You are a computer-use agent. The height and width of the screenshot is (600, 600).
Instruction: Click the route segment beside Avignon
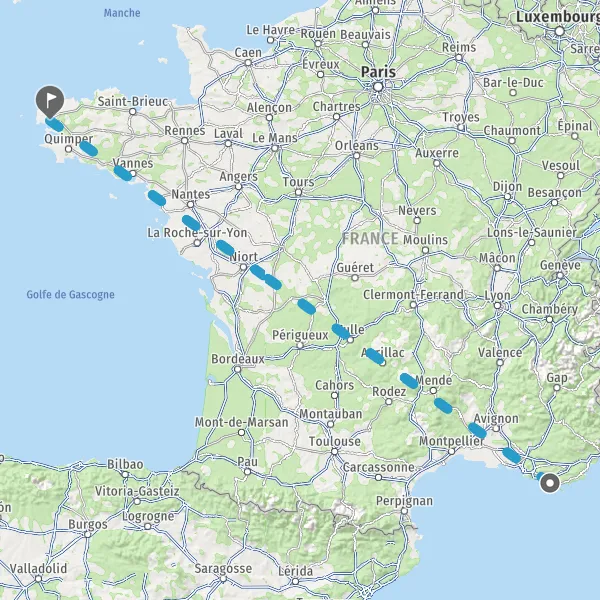click(x=478, y=430)
